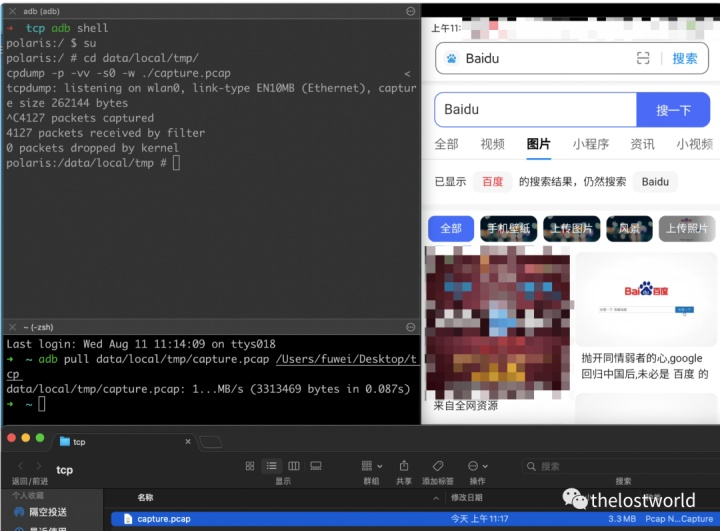Screen dimensions: 720x531
Task: Click the Pcap N...Capture kind cell
Action: point(679,519)
